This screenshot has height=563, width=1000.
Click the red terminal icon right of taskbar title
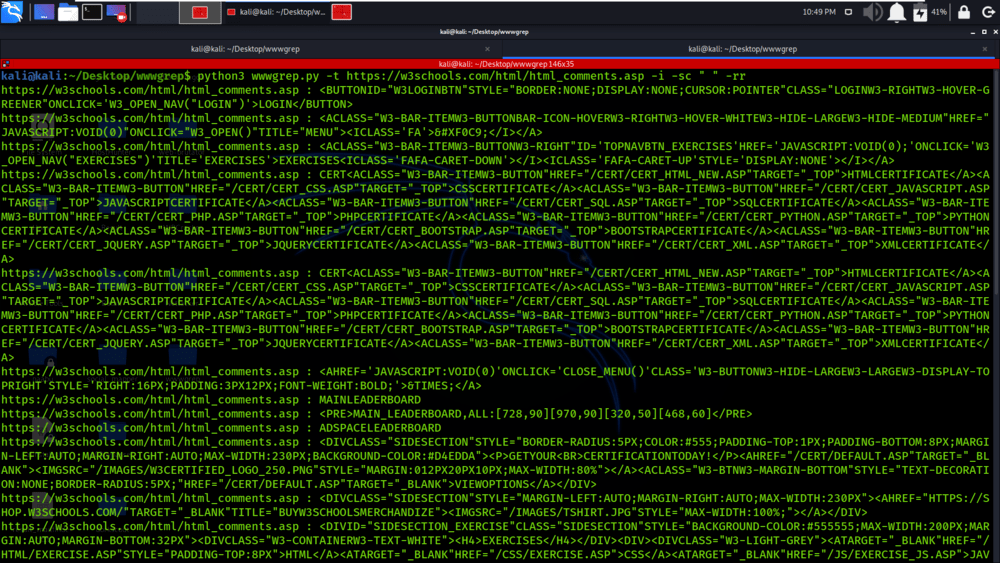(x=342, y=12)
